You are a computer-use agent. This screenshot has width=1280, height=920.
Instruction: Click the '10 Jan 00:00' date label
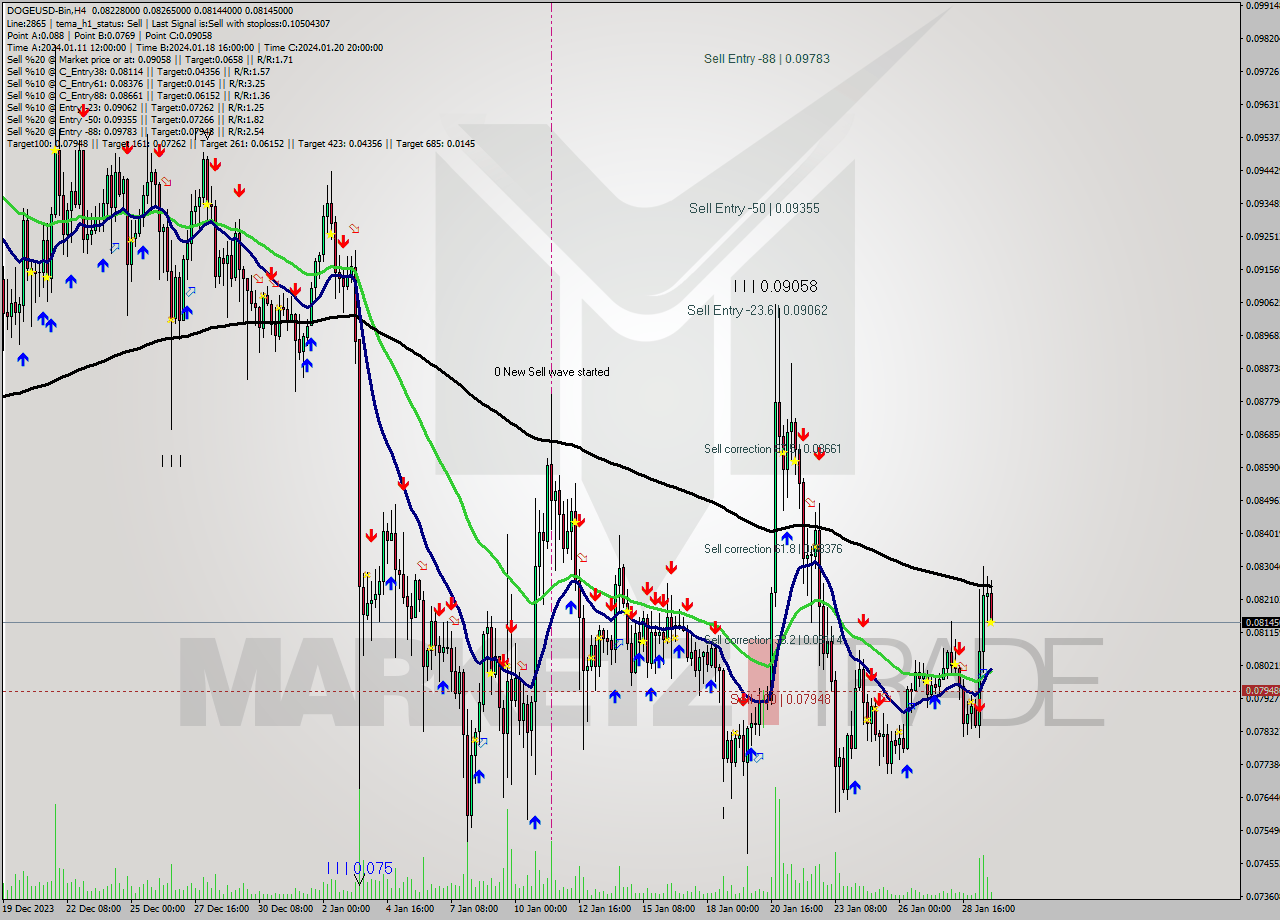tap(541, 909)
